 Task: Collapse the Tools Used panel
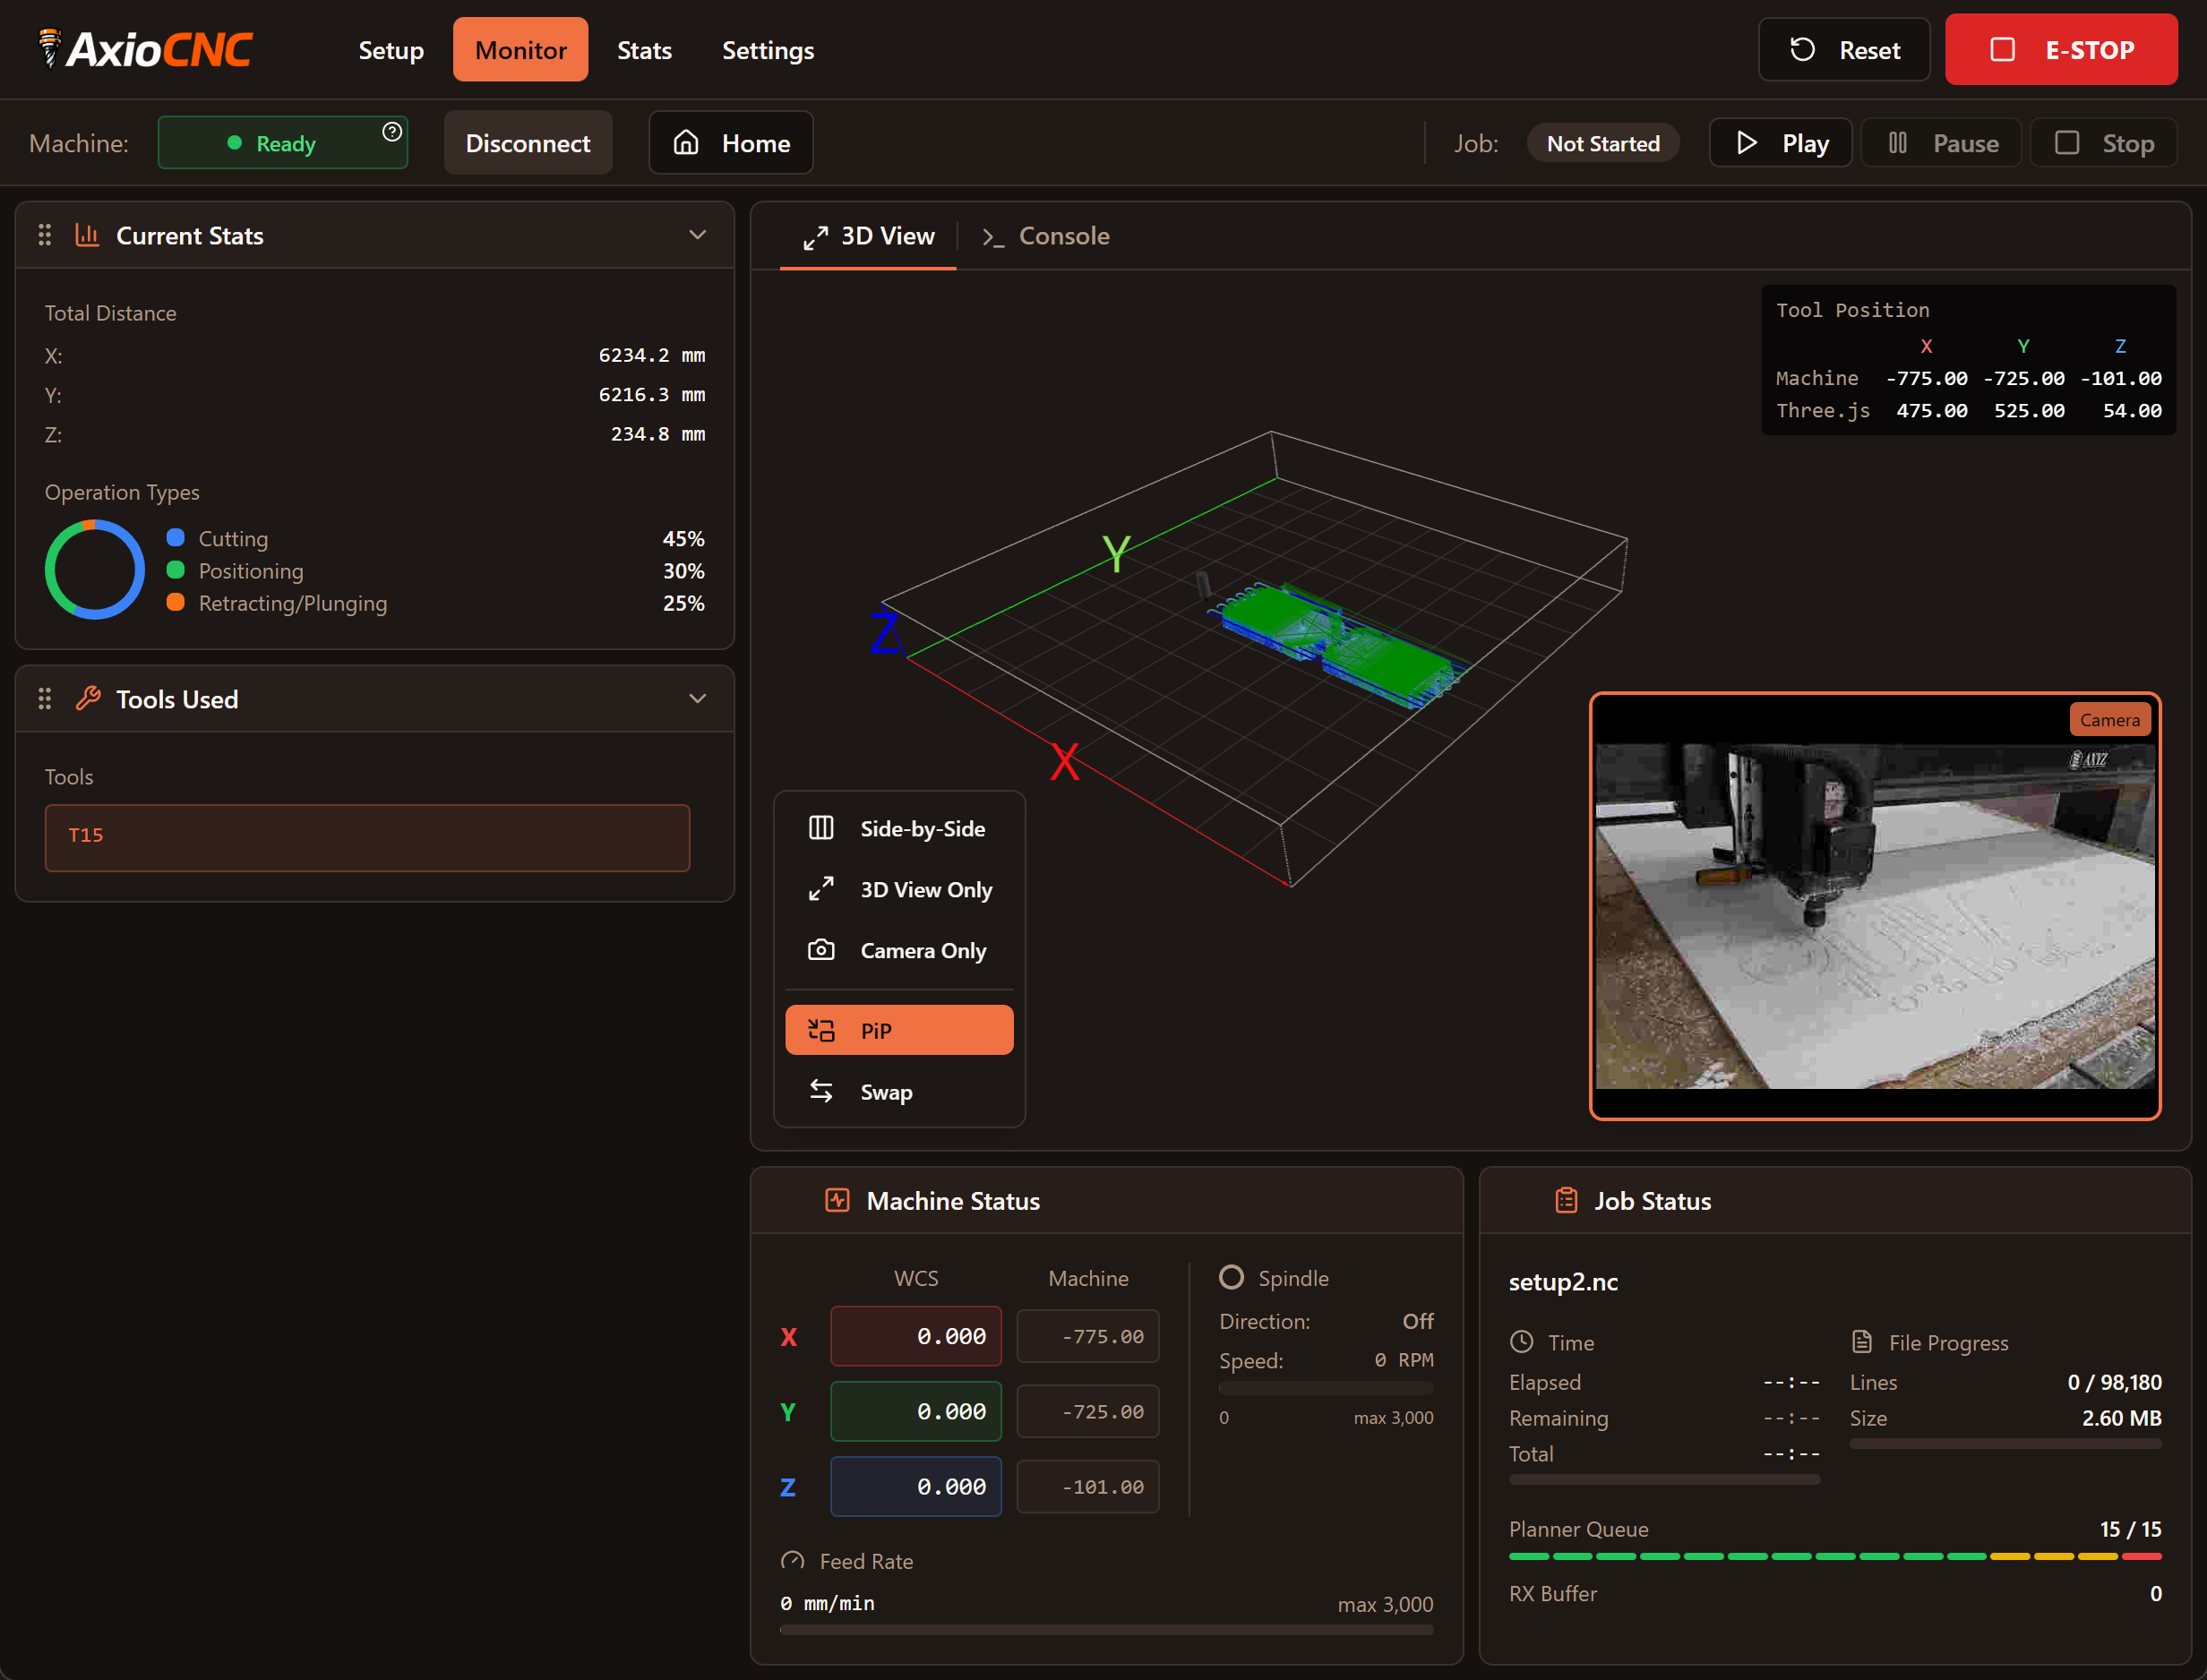click(x=698, y=699)
